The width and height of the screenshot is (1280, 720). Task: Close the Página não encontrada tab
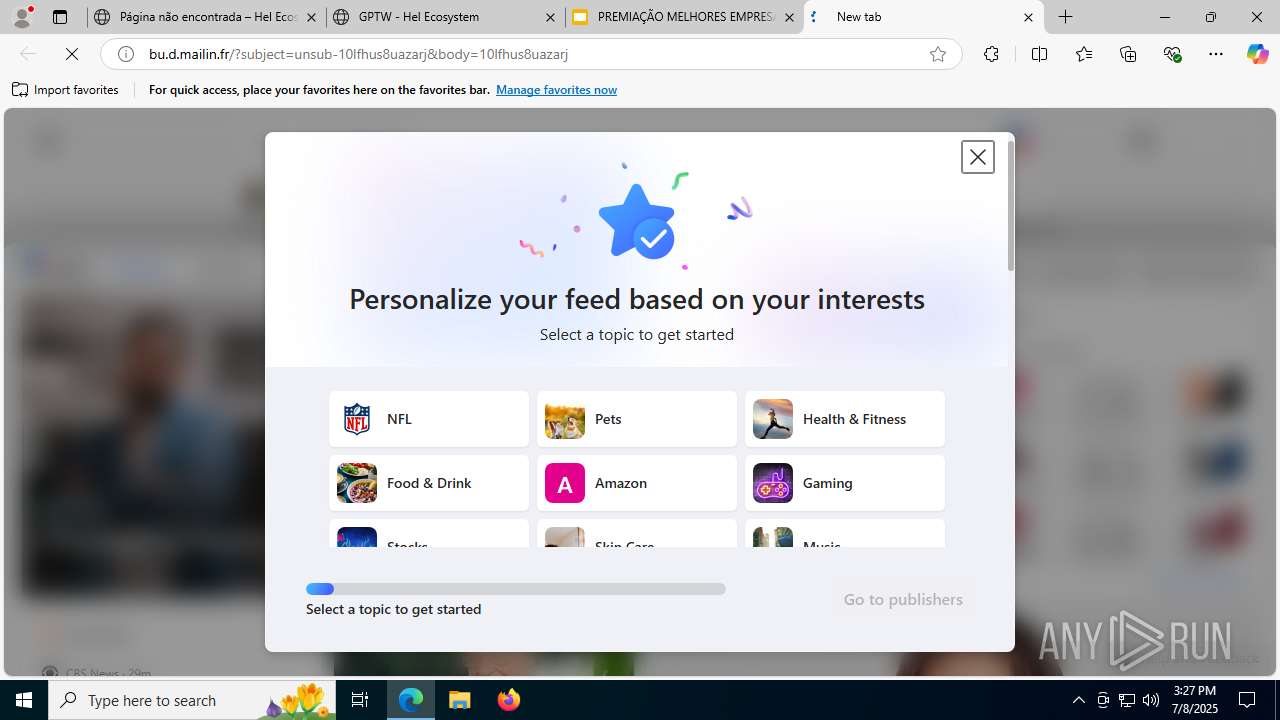tap(311, 17)
